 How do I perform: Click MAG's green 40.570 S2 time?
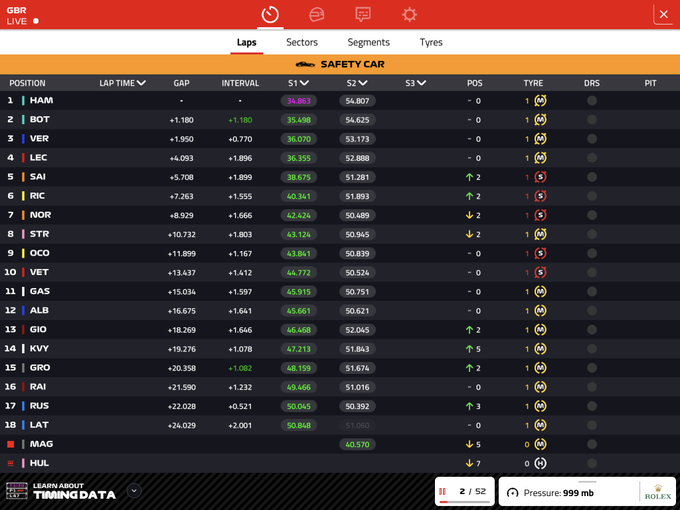coord(357,445)
